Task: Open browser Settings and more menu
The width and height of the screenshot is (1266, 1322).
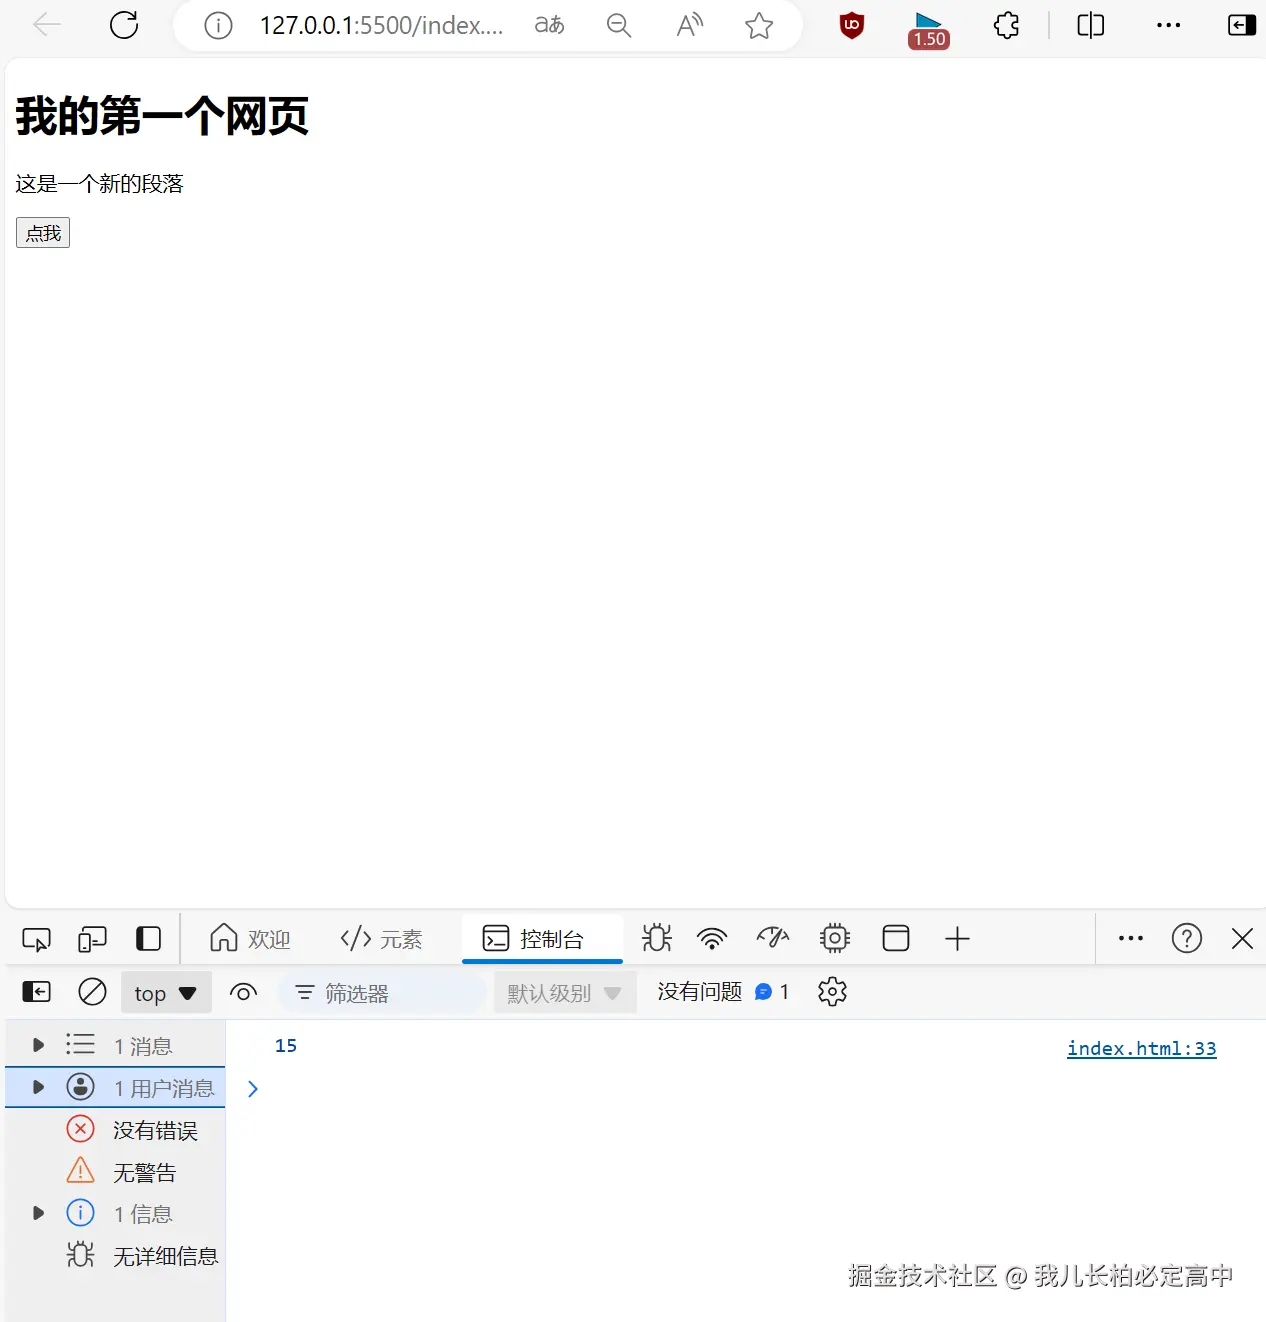Action: coord(1168,25)
